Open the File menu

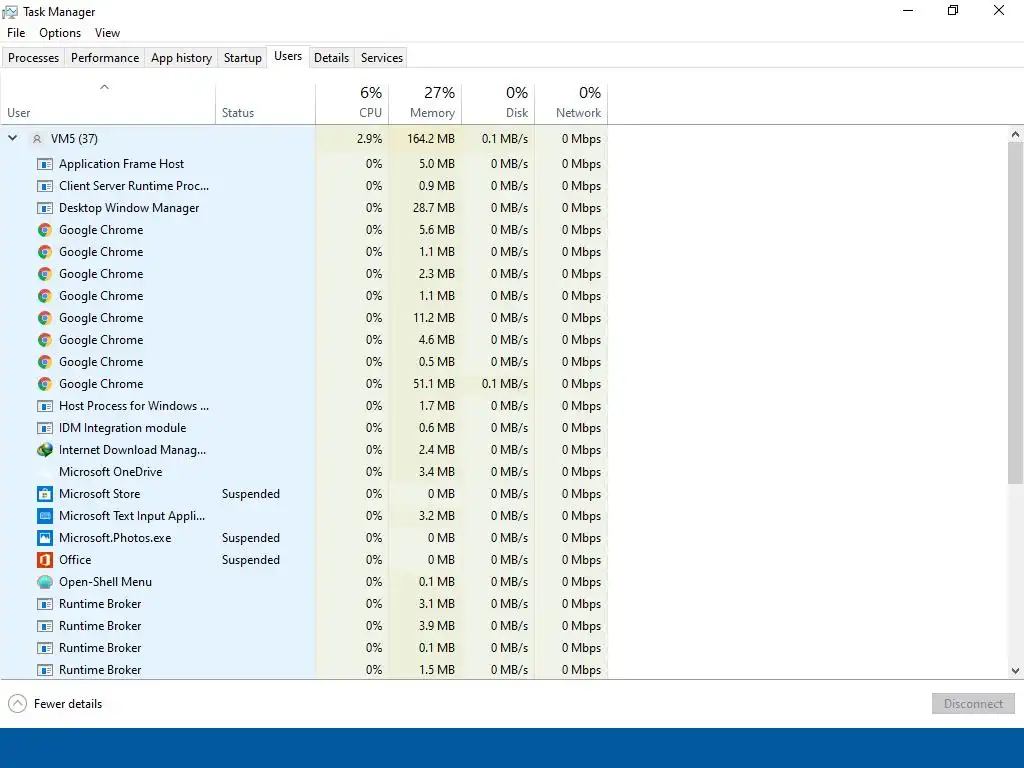[16, 33]
